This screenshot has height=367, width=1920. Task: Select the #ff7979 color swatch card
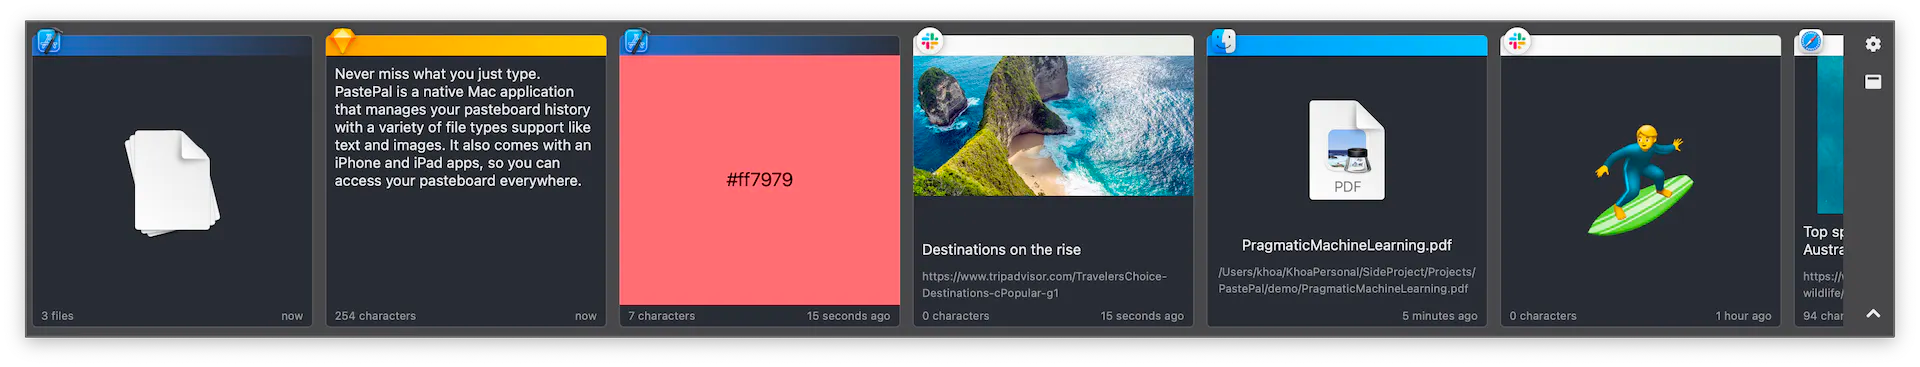point(759,180)
